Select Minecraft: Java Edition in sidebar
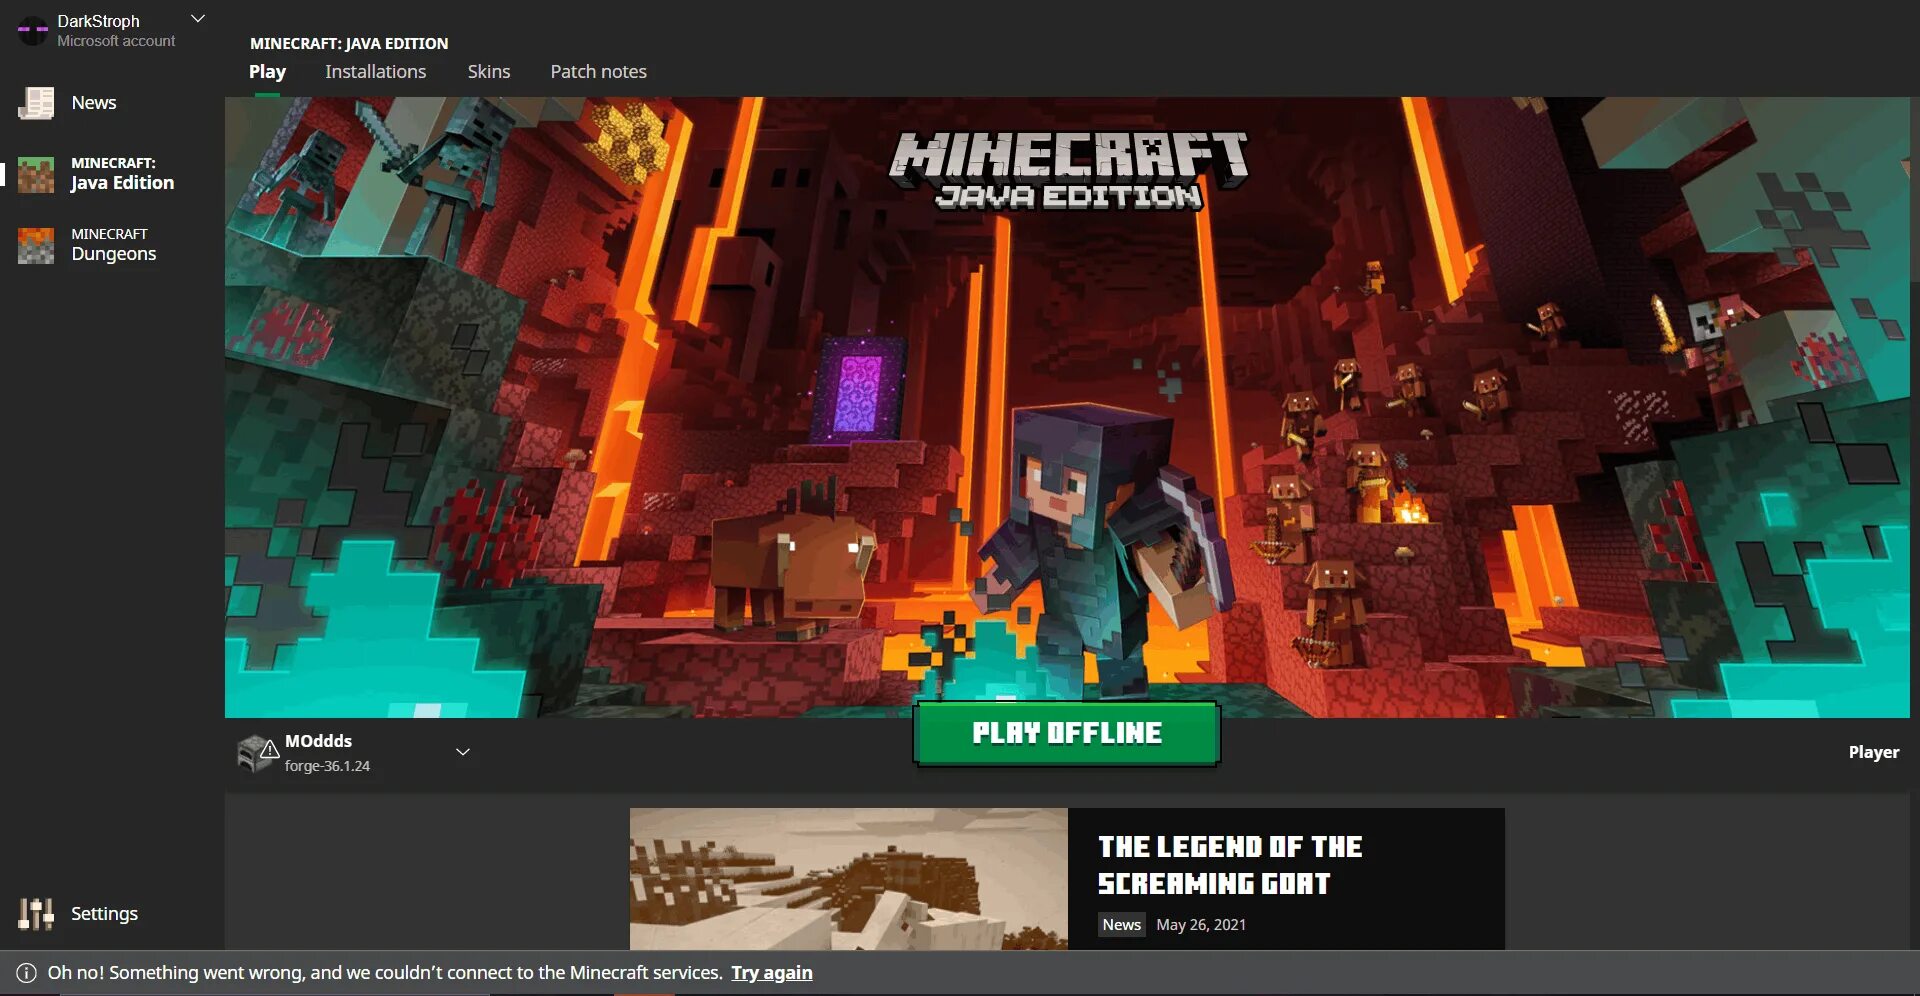 tap(122, 173)
